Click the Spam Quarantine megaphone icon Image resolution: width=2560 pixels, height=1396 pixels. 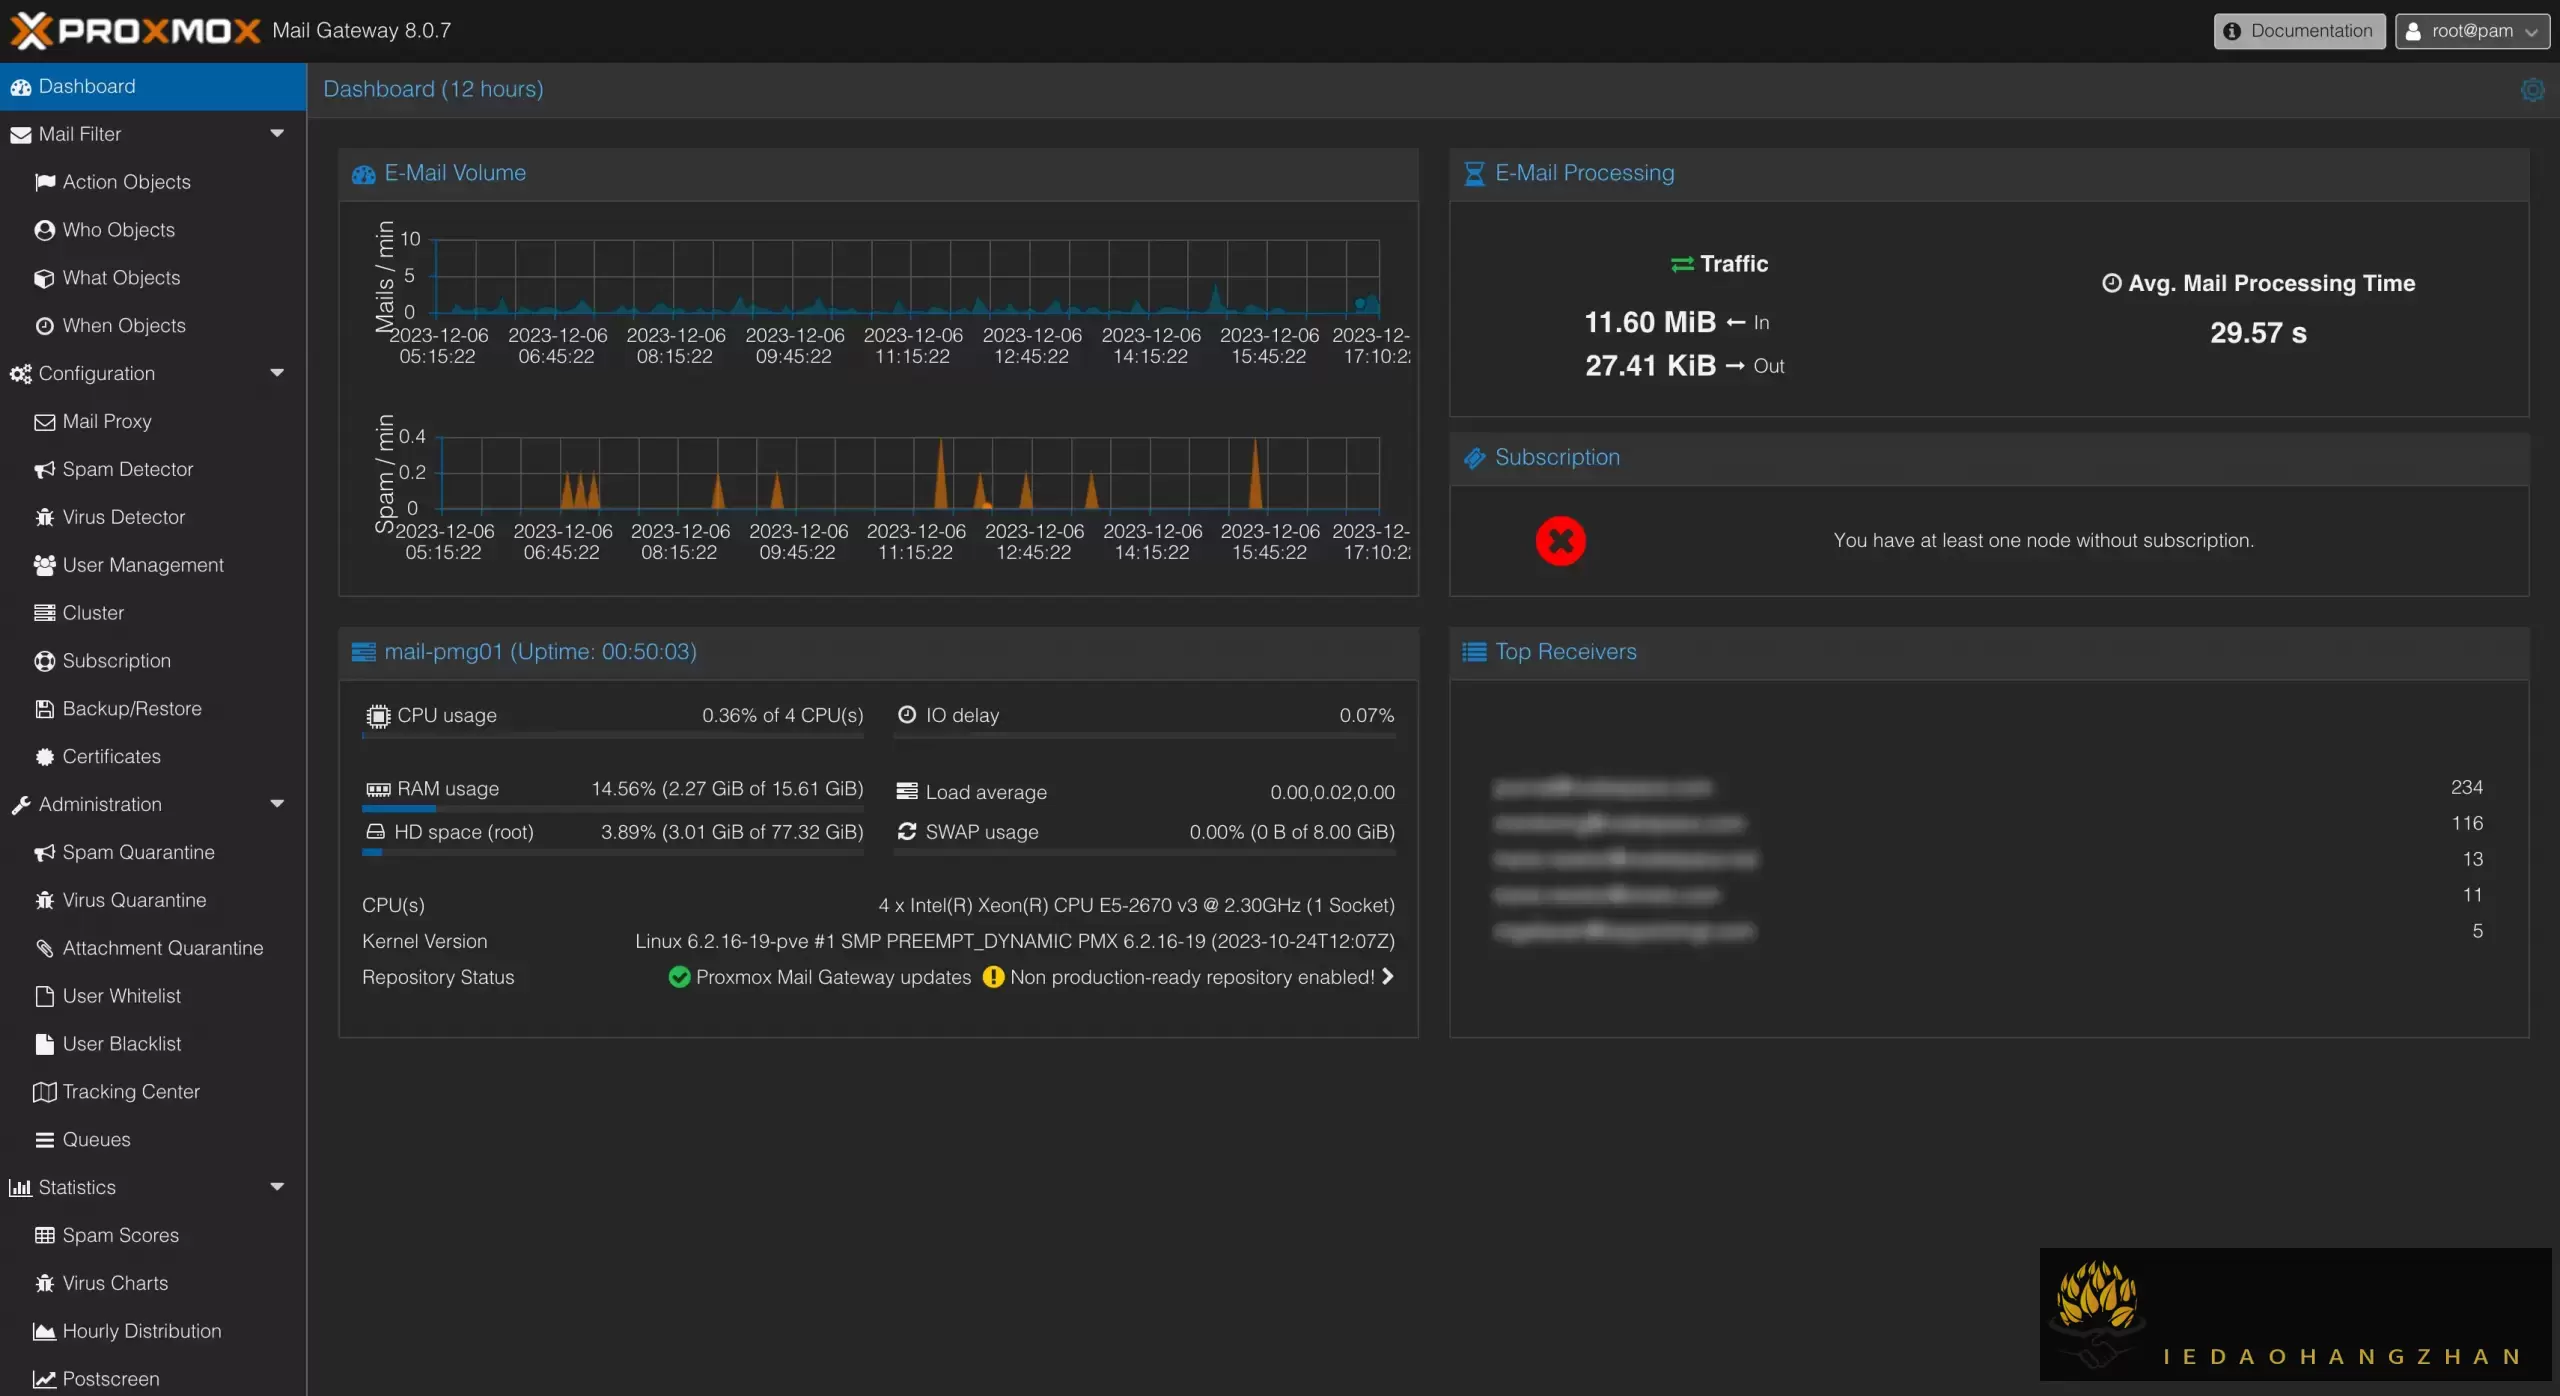click(45, 853)
